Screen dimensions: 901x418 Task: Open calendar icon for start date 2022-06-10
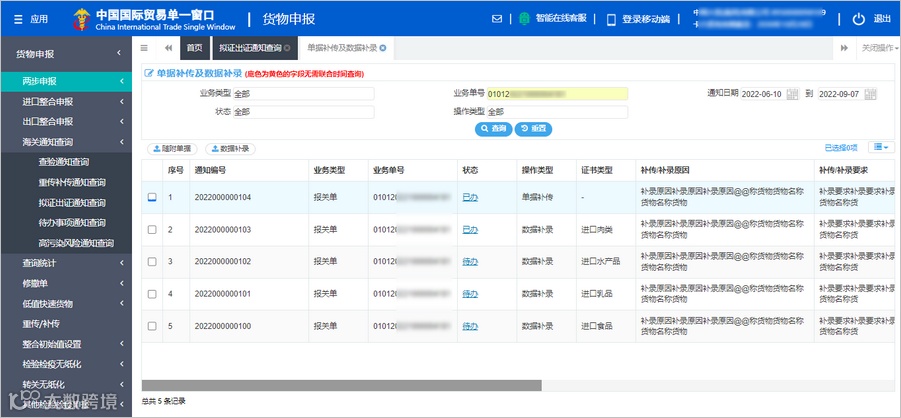(793, 94)
